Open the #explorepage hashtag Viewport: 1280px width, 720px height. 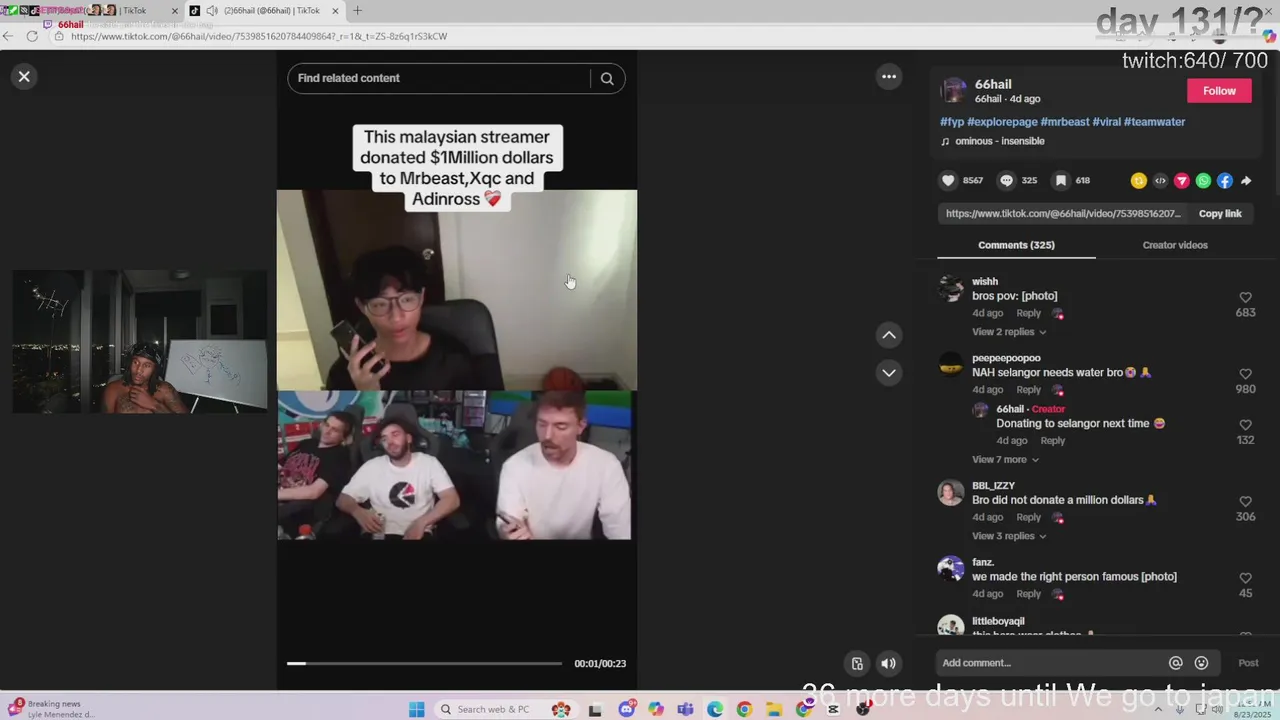(1002, 122)
